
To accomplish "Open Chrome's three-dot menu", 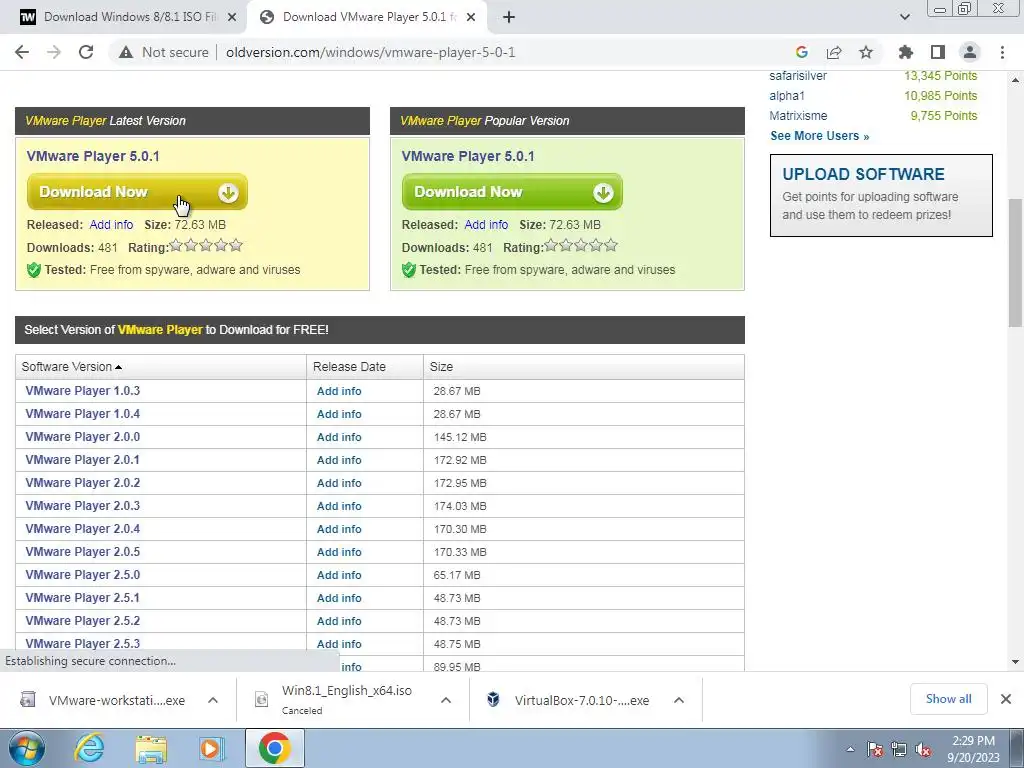I will pos(1002,52).
